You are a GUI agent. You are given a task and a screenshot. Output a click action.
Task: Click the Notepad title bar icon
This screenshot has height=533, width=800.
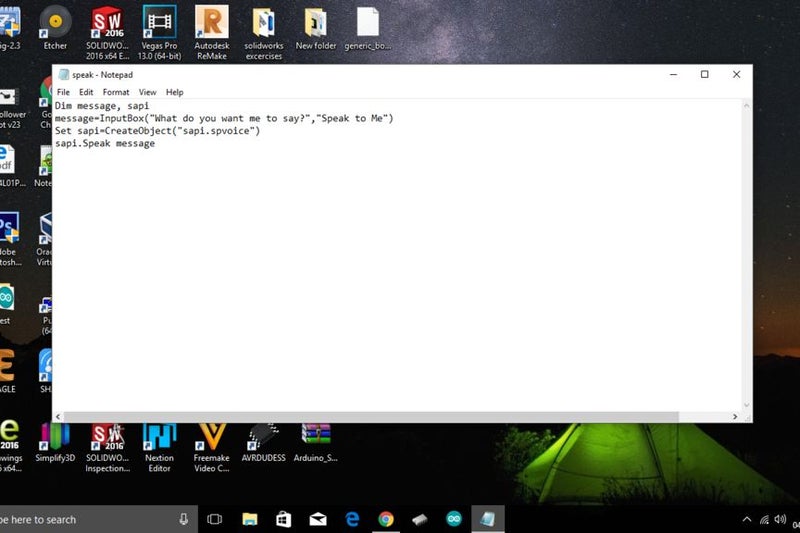pyautogui.click(x=64, y=74)
